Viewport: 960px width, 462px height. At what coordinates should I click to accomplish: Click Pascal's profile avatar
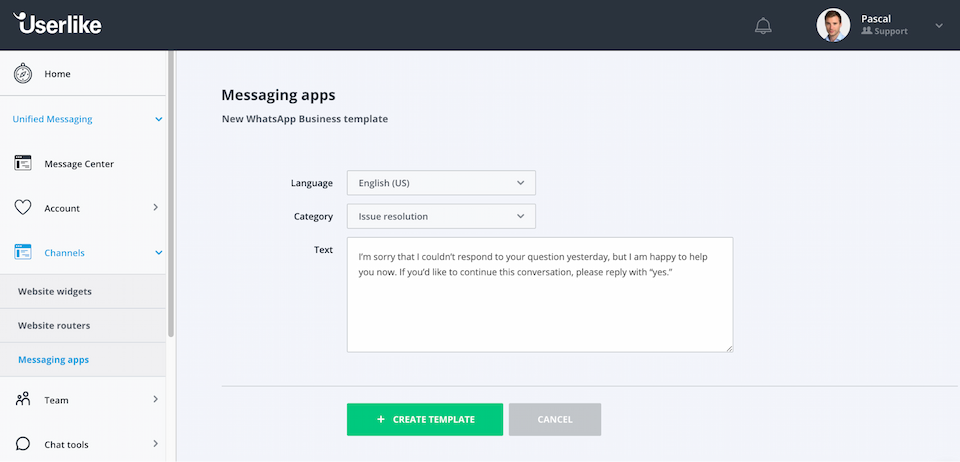coord(833,25)
